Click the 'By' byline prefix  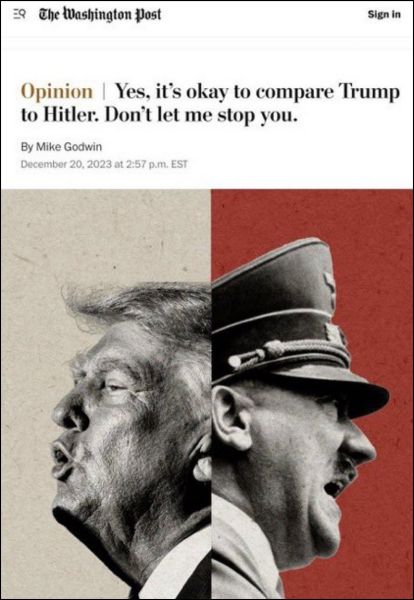coord(27,147)
